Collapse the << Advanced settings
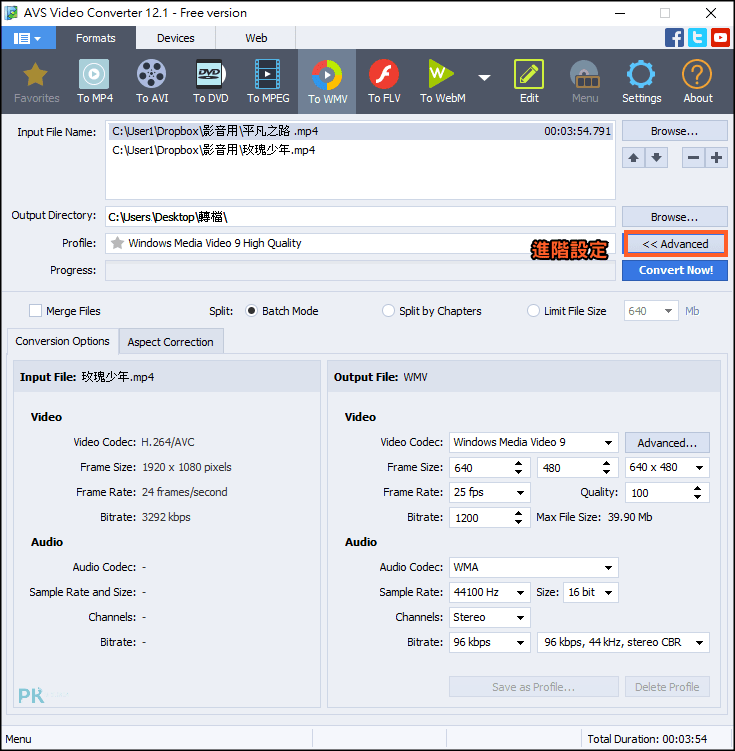Viewport: 735px width, 751px height. coord(675,244)
